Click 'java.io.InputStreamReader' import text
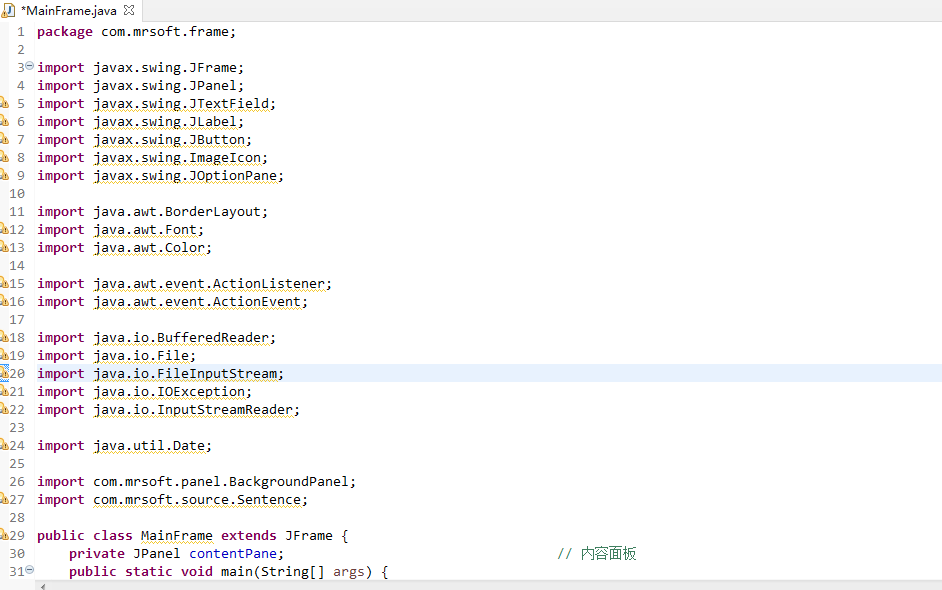This screenshot has height=590, width=942. 193,410
